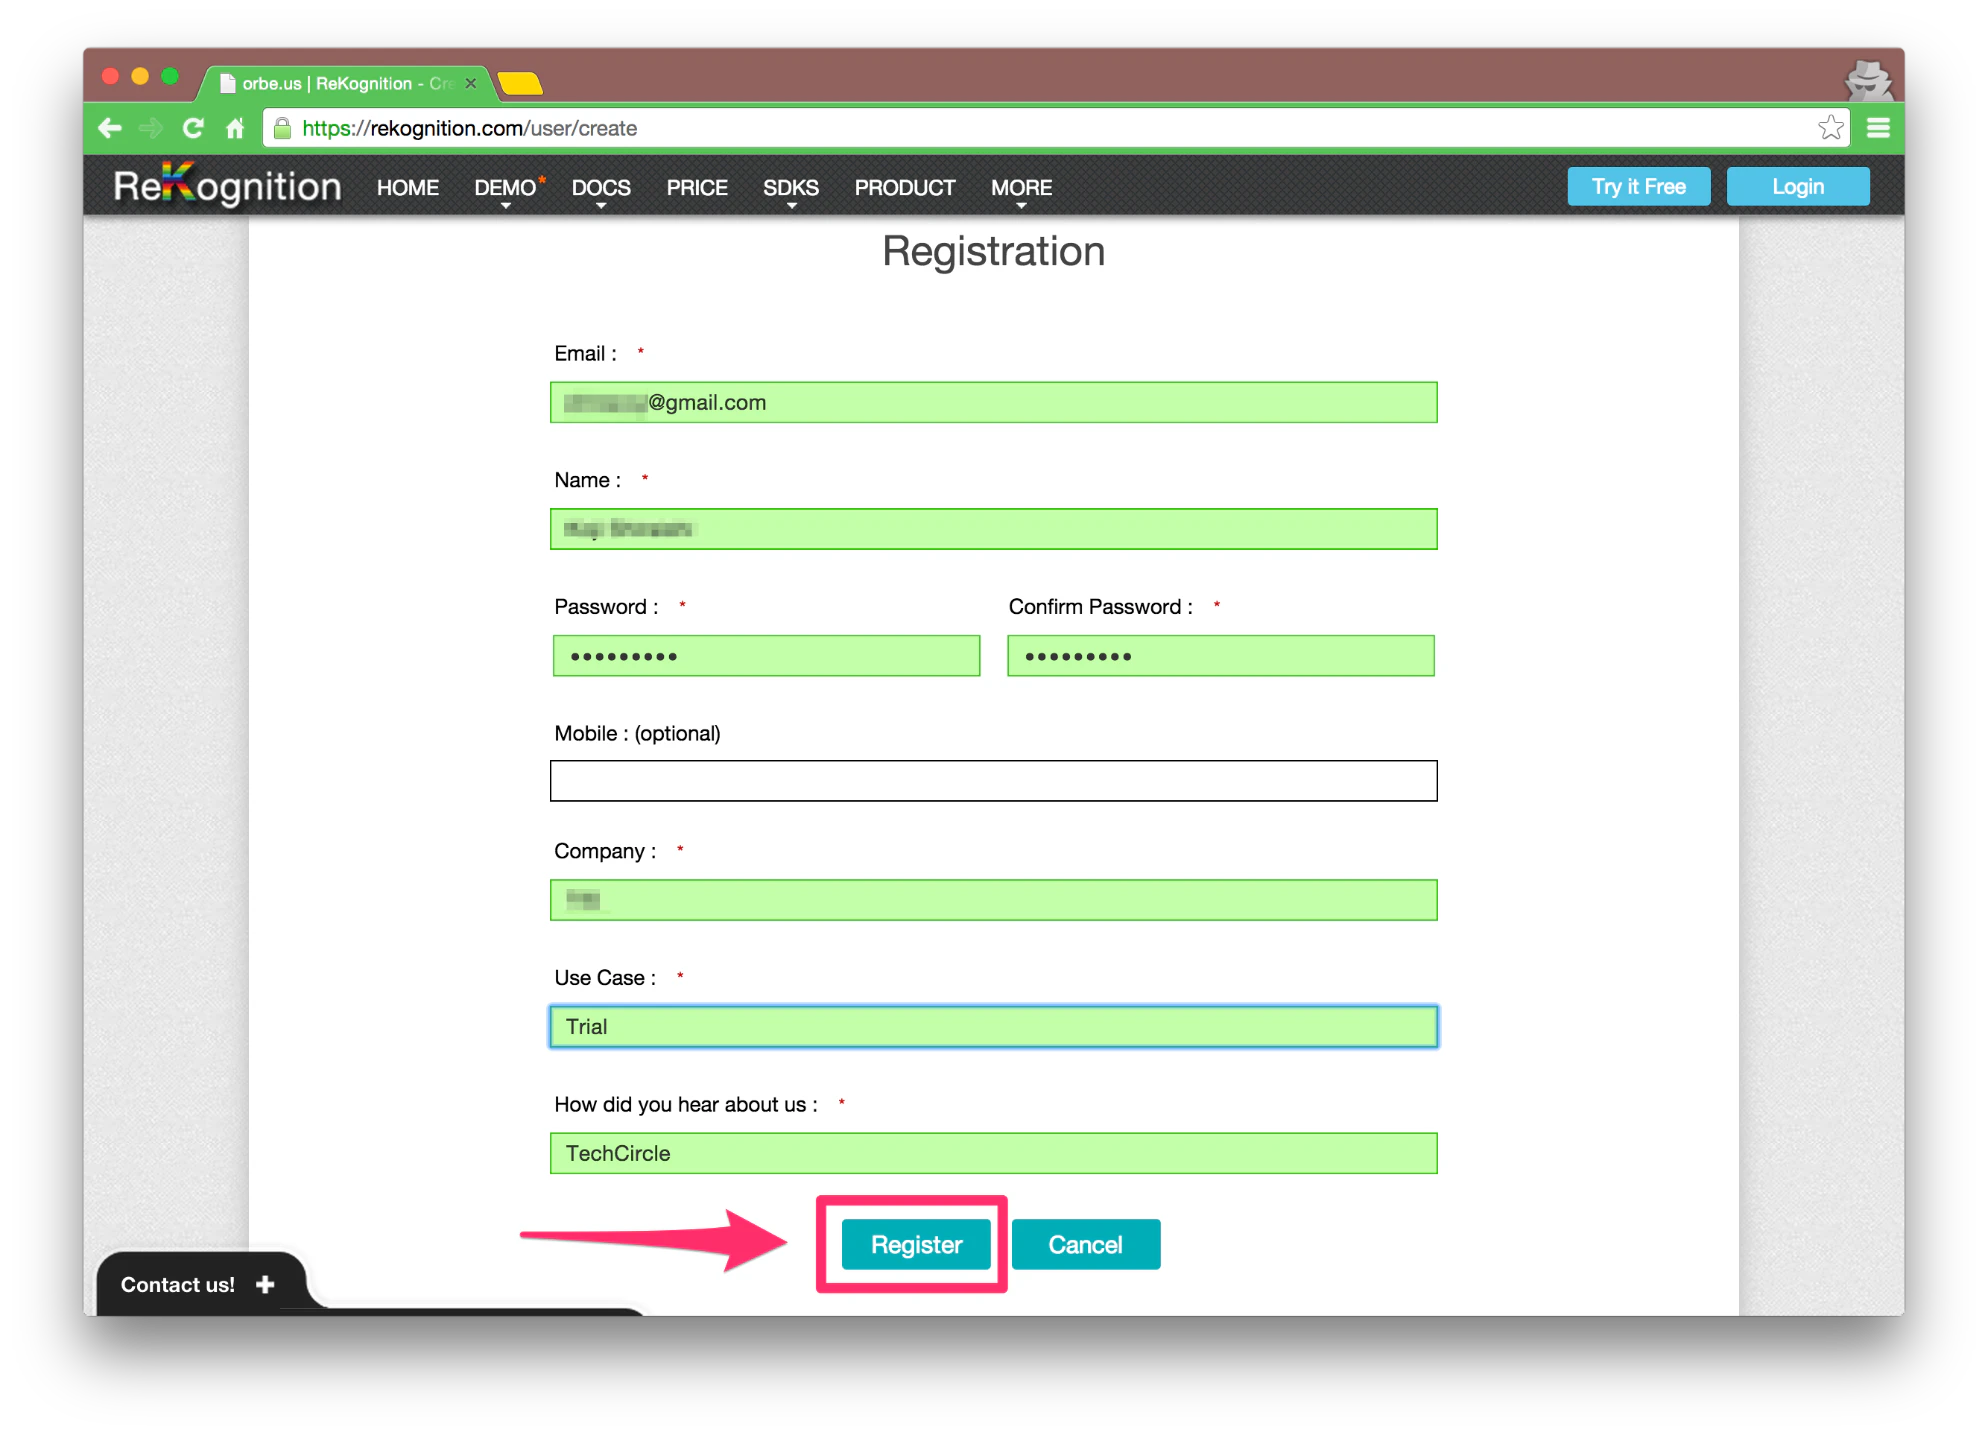
Task: Expand the SDKS dropdown menu
Action: point(791,188)
